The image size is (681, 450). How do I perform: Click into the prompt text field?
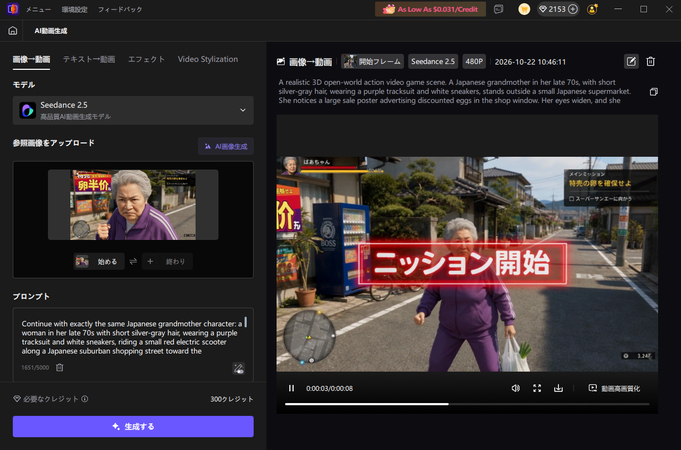click(130, 338)
